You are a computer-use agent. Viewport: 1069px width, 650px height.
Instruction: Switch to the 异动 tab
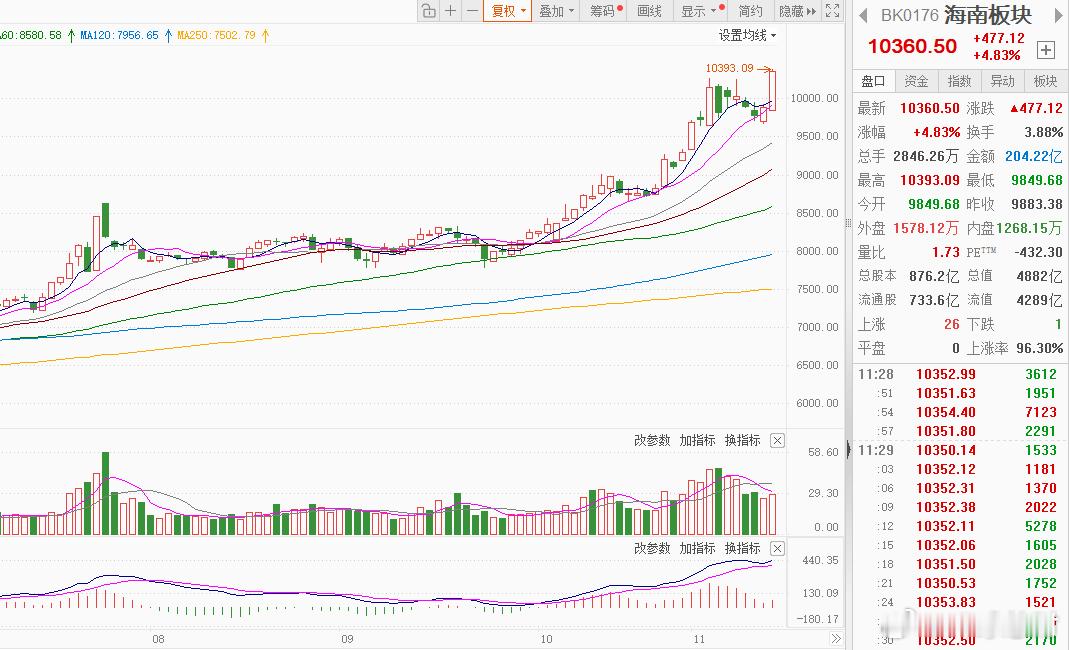[1002, 81]
